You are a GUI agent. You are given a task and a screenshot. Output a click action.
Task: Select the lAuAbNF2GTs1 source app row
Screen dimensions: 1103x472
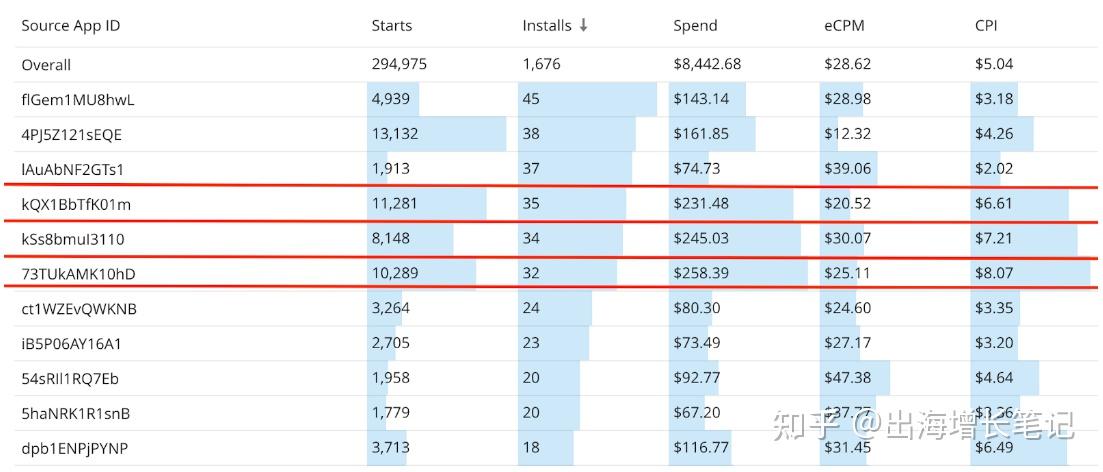73,169
